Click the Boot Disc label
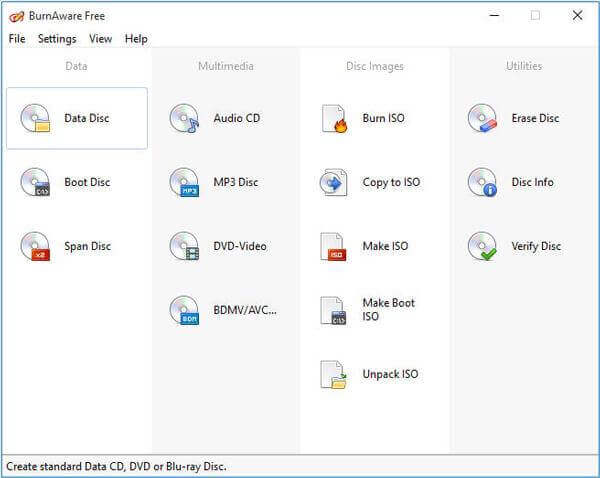The height and width of the screenshot is (478, 600). [87, 182]
